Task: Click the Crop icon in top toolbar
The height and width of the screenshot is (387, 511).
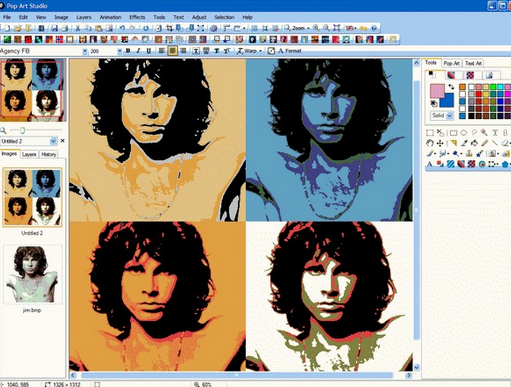Action: (169, 28)
